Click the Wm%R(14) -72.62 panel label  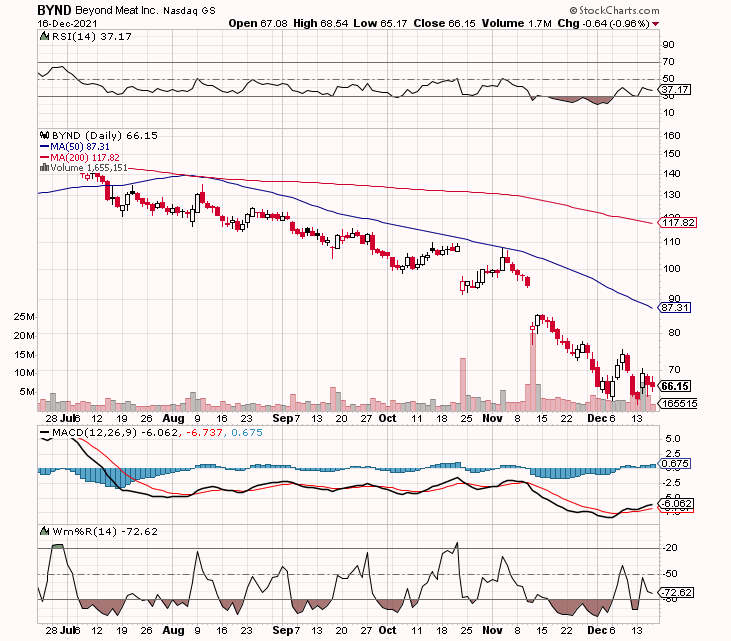[105, 531]
